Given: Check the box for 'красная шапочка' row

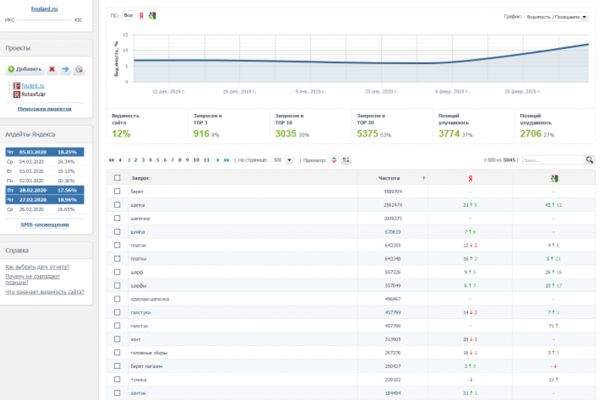Looking at the screenshot, I should [117, 299].
